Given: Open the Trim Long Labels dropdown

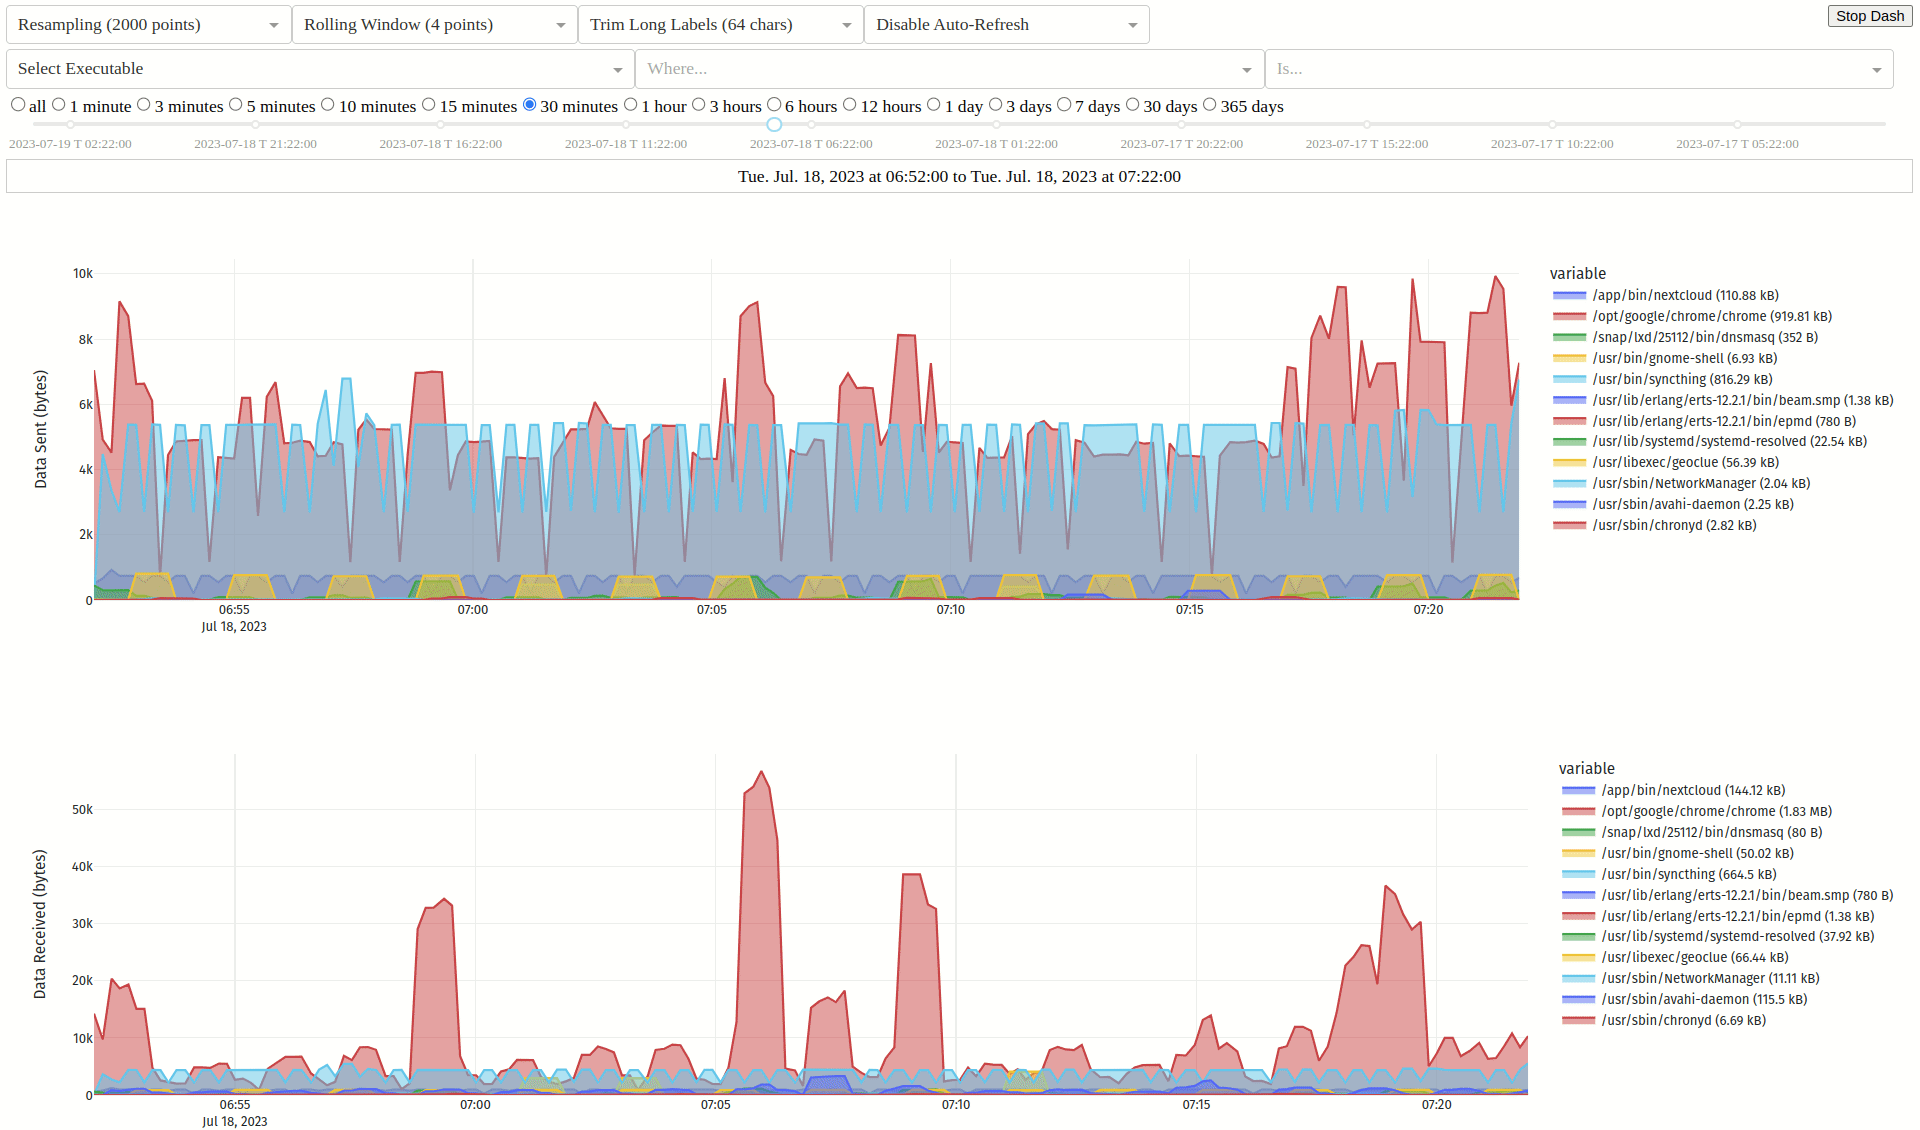Looking at the screenshot, I should pos(720,25).
